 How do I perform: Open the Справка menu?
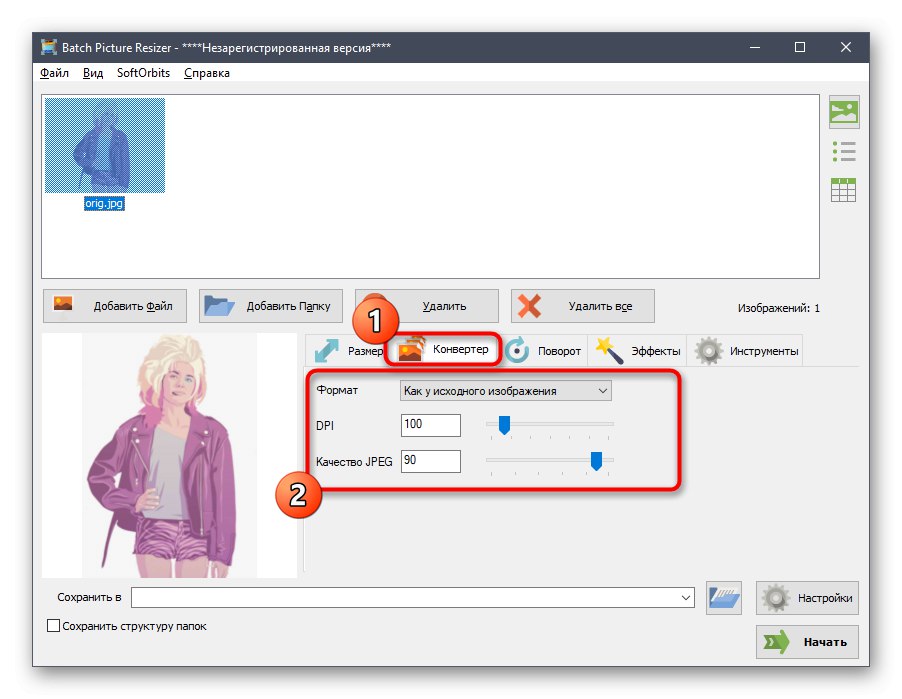207,73
